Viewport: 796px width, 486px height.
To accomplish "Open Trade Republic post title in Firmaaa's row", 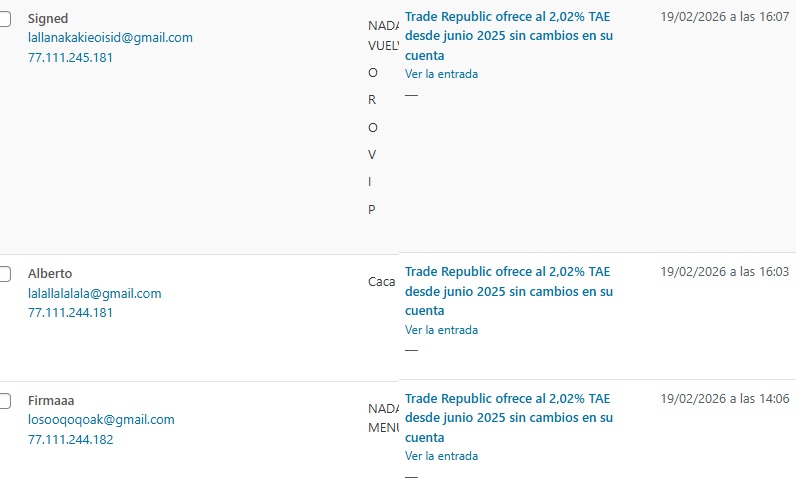I will 508,418.
